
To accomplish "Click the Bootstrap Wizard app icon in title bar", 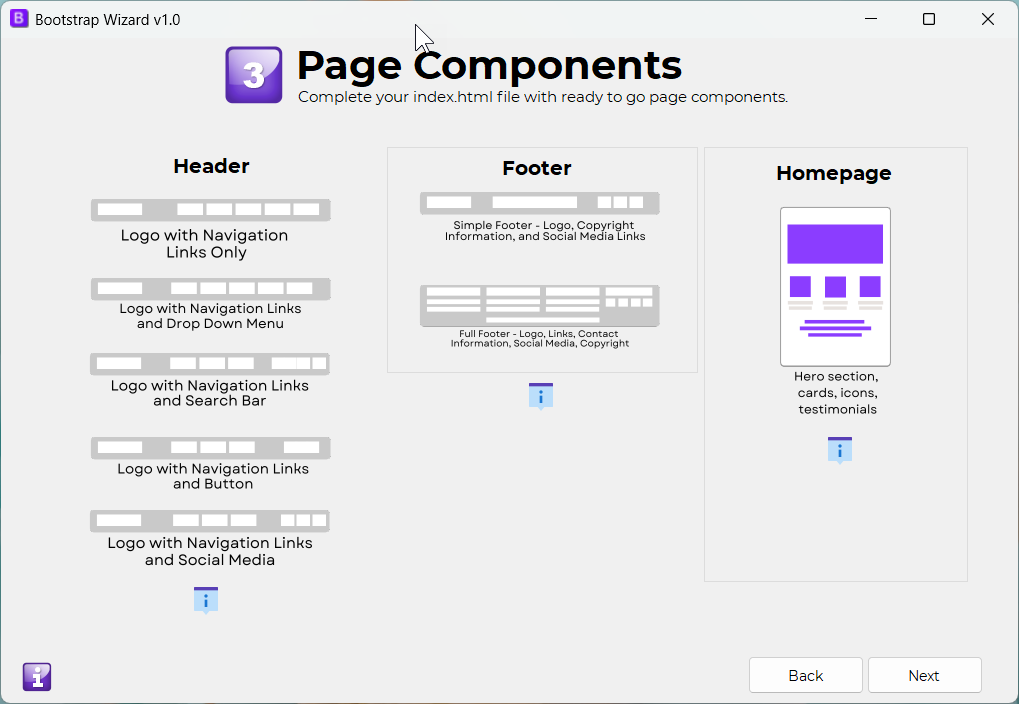I will (x=19, y=19).
